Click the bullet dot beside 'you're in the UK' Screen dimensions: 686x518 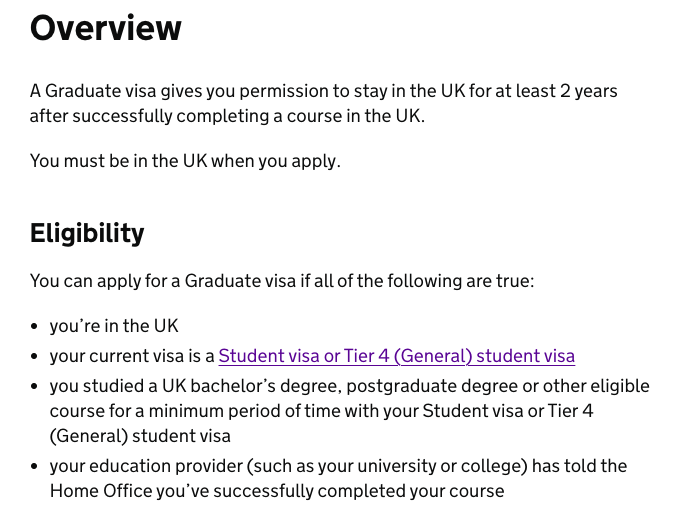click(35, 327)
